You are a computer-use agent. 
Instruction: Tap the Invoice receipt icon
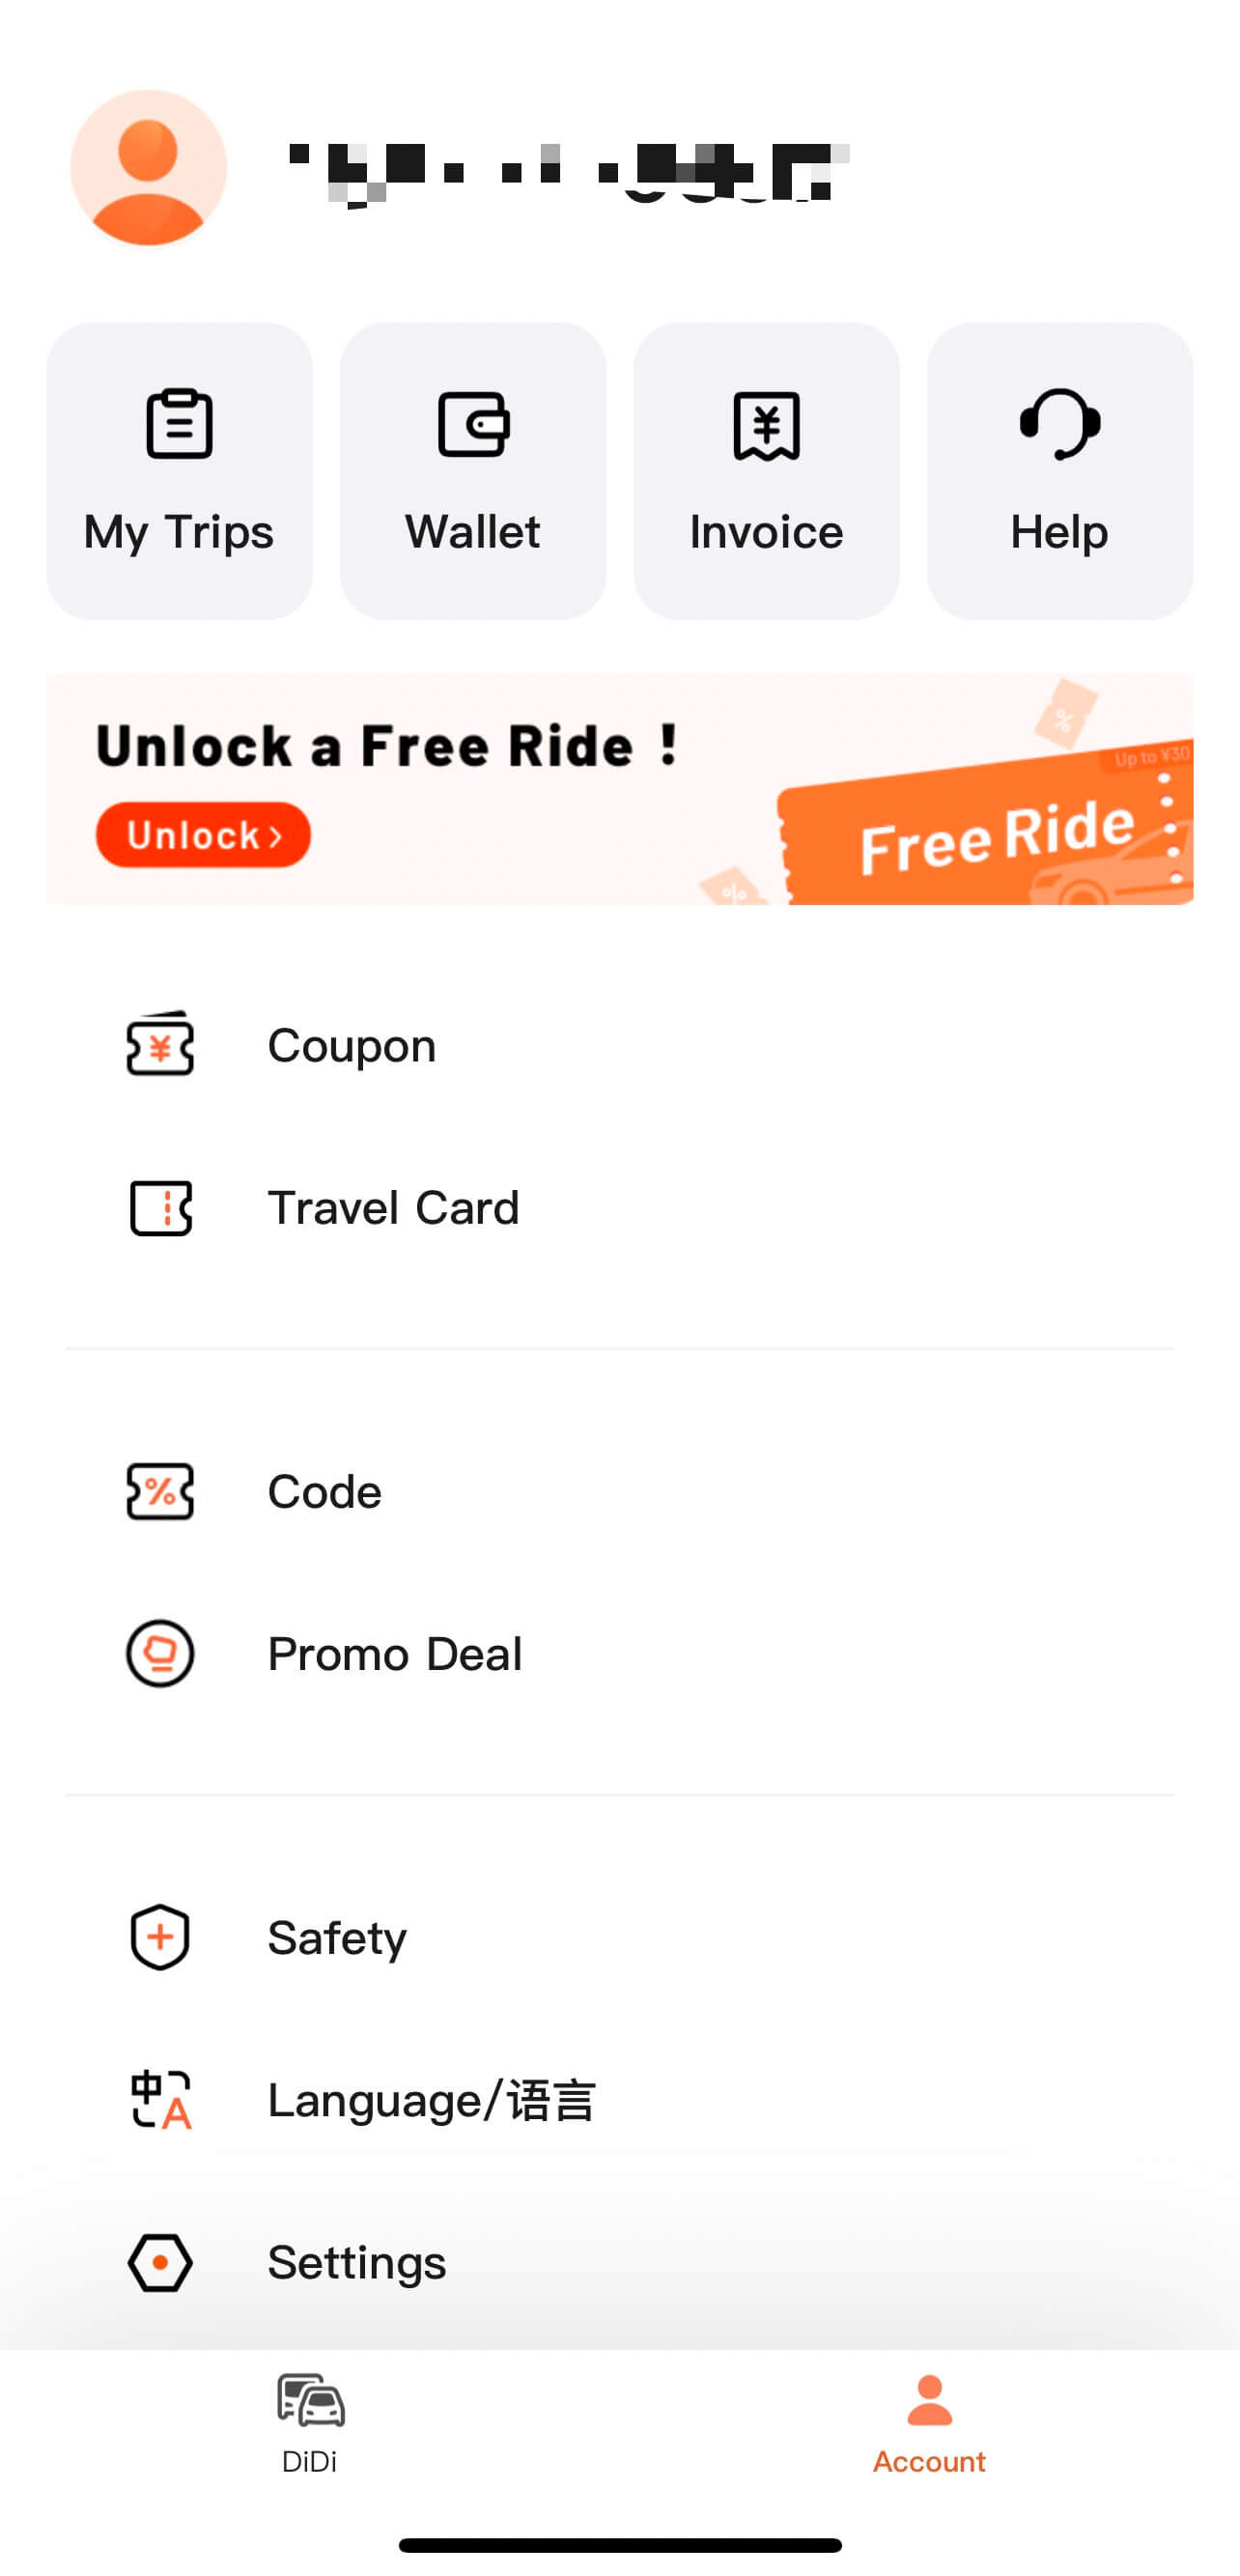(x=766, y=426)
